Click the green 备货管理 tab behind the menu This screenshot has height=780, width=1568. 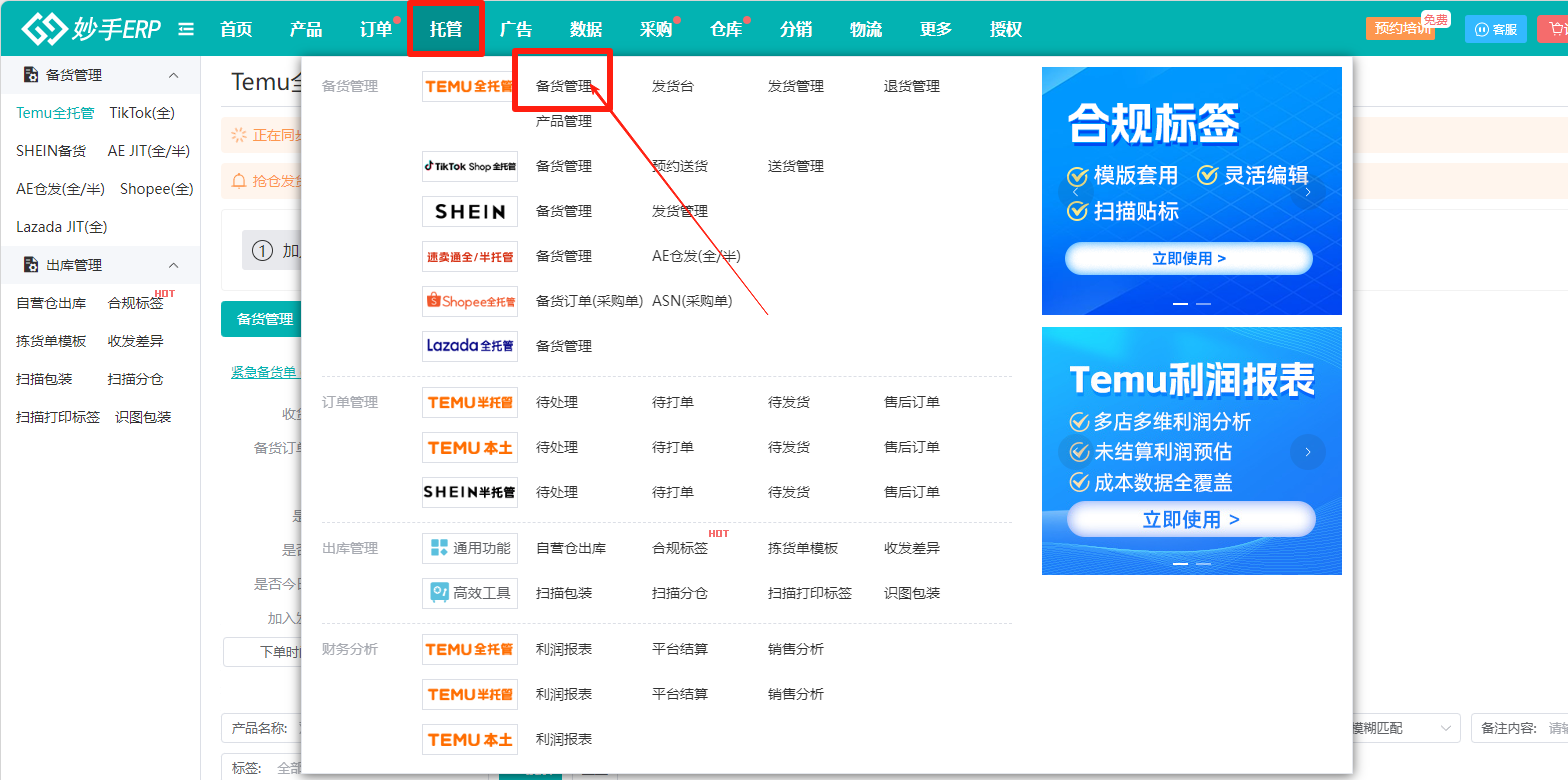[x=261, y=319]
